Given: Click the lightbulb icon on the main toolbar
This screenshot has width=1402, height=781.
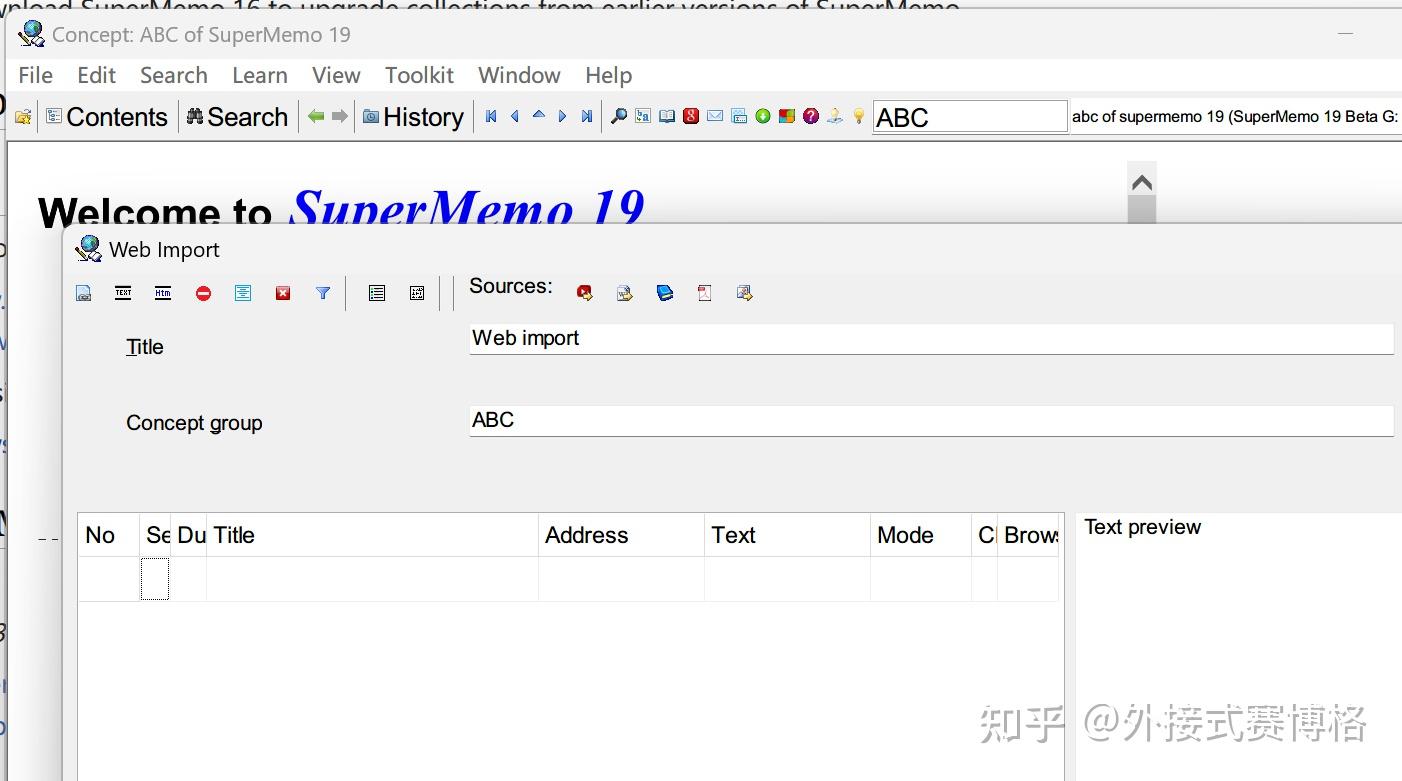Looking at the screenshot, I should tap(859, 116).
